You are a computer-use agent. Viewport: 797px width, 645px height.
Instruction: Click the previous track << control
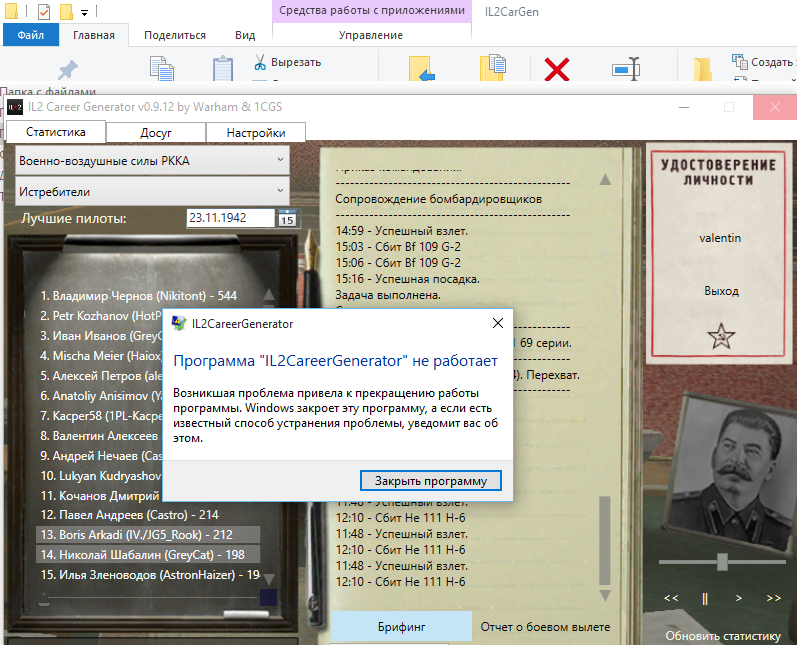click(671, 598)
